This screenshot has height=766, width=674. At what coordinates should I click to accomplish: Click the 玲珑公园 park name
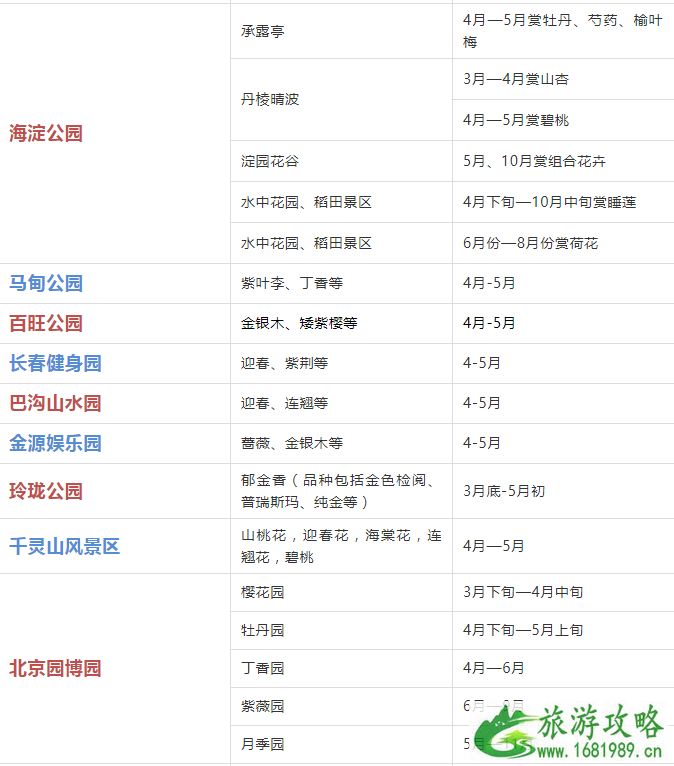pos(46,491)
